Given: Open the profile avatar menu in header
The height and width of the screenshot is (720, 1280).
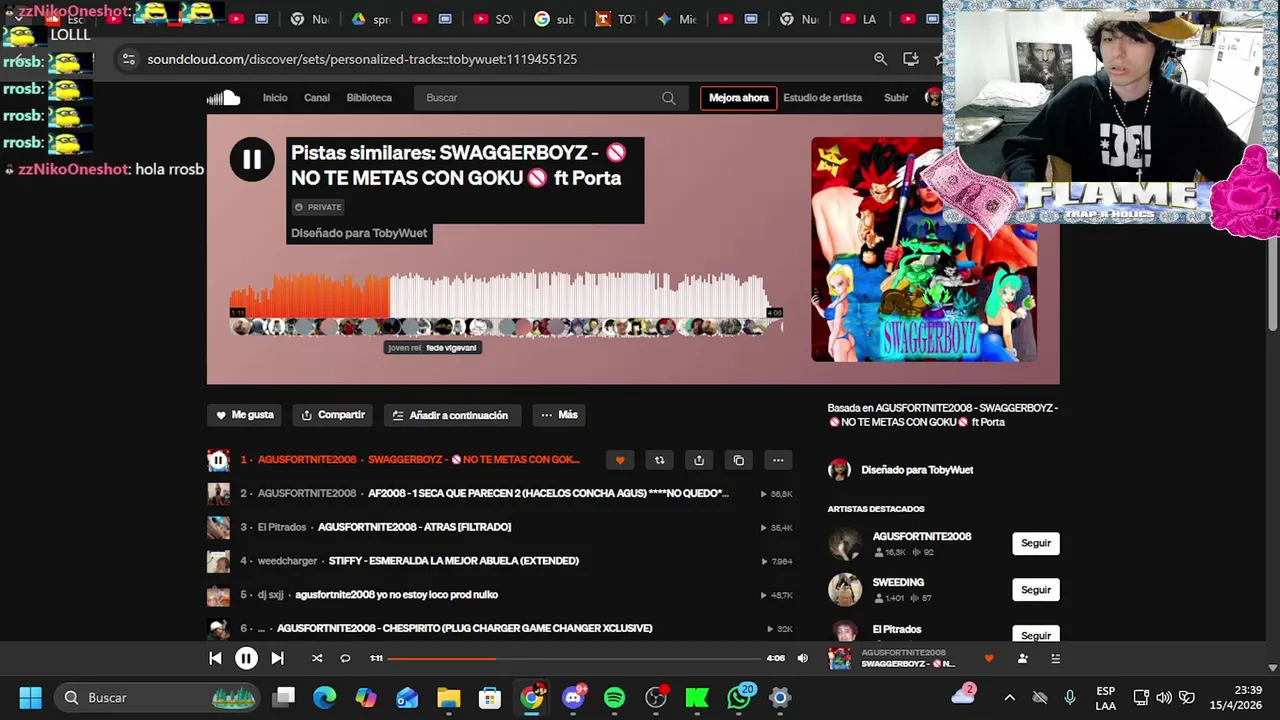Looking at the screenshot, I should 933,97.
